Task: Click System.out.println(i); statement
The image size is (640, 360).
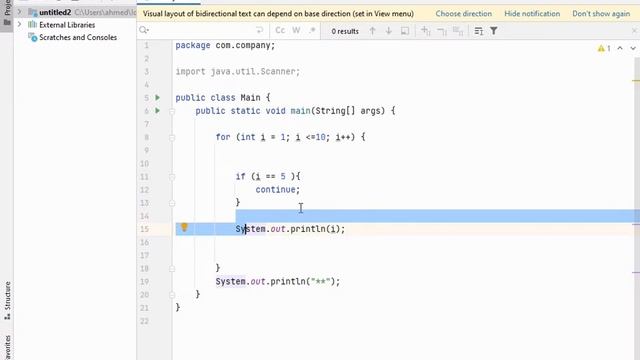Action: pyautogui.click(x=290, y=229)
